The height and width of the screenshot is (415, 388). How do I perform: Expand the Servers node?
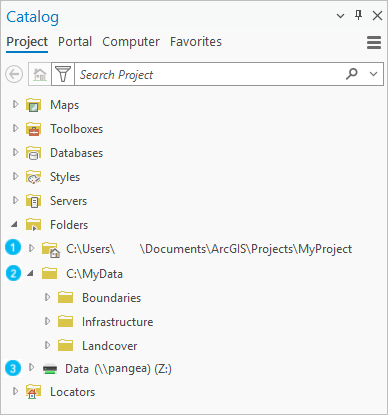[15, 200]
